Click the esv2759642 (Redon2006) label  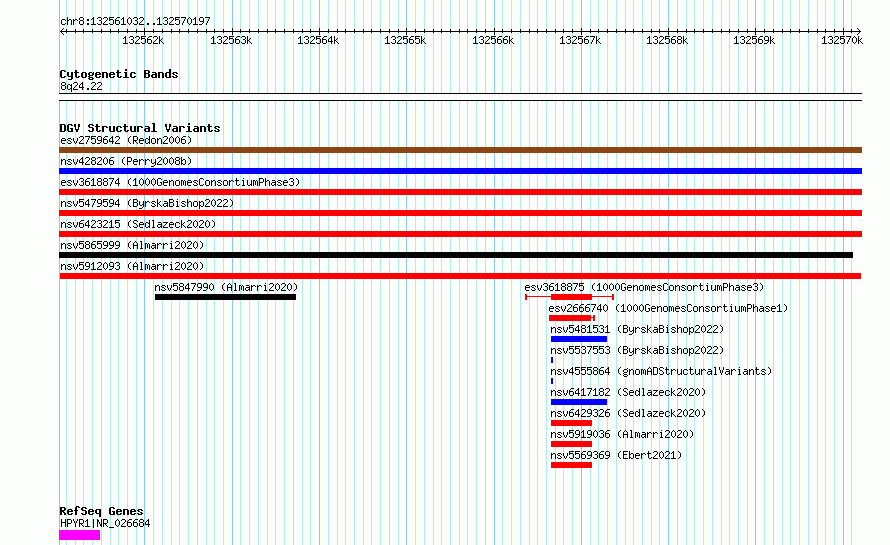pos(126,140)
